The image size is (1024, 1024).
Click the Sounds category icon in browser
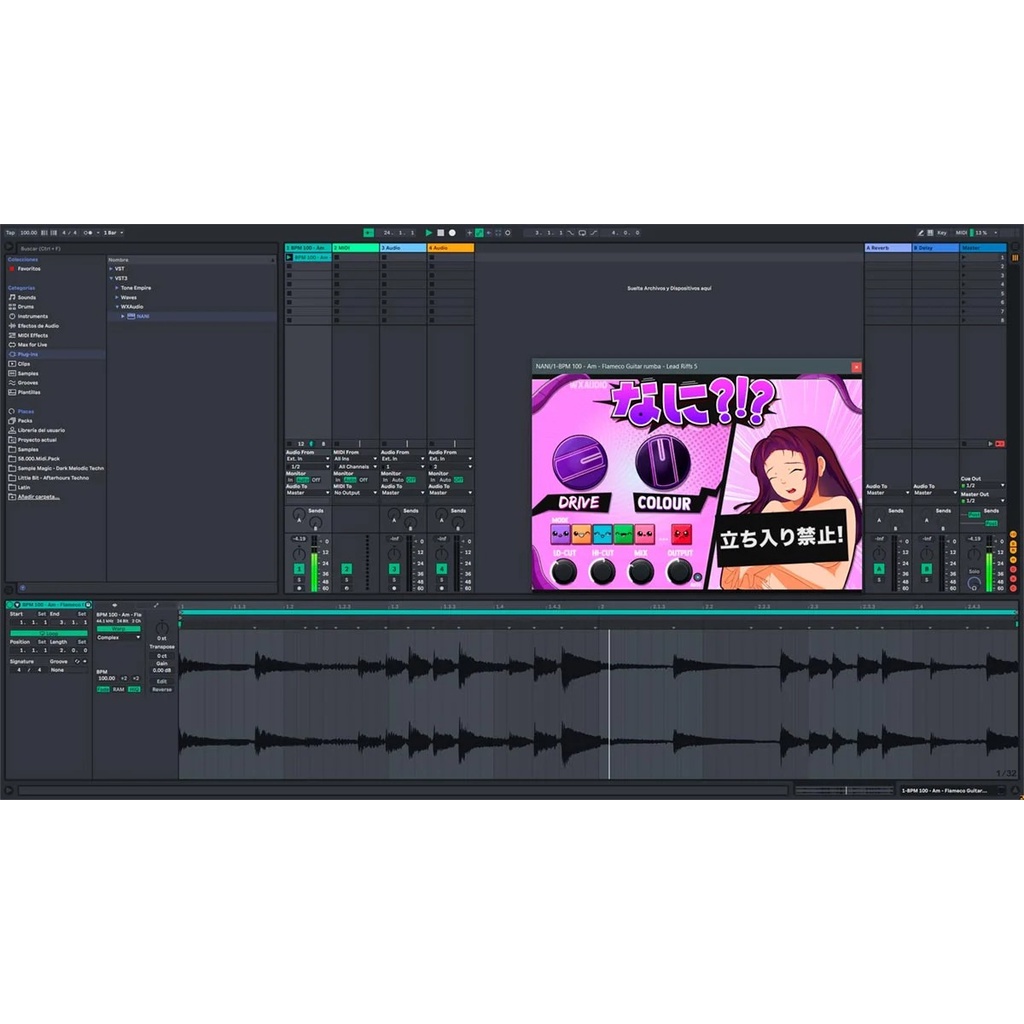tap(12, 297)
